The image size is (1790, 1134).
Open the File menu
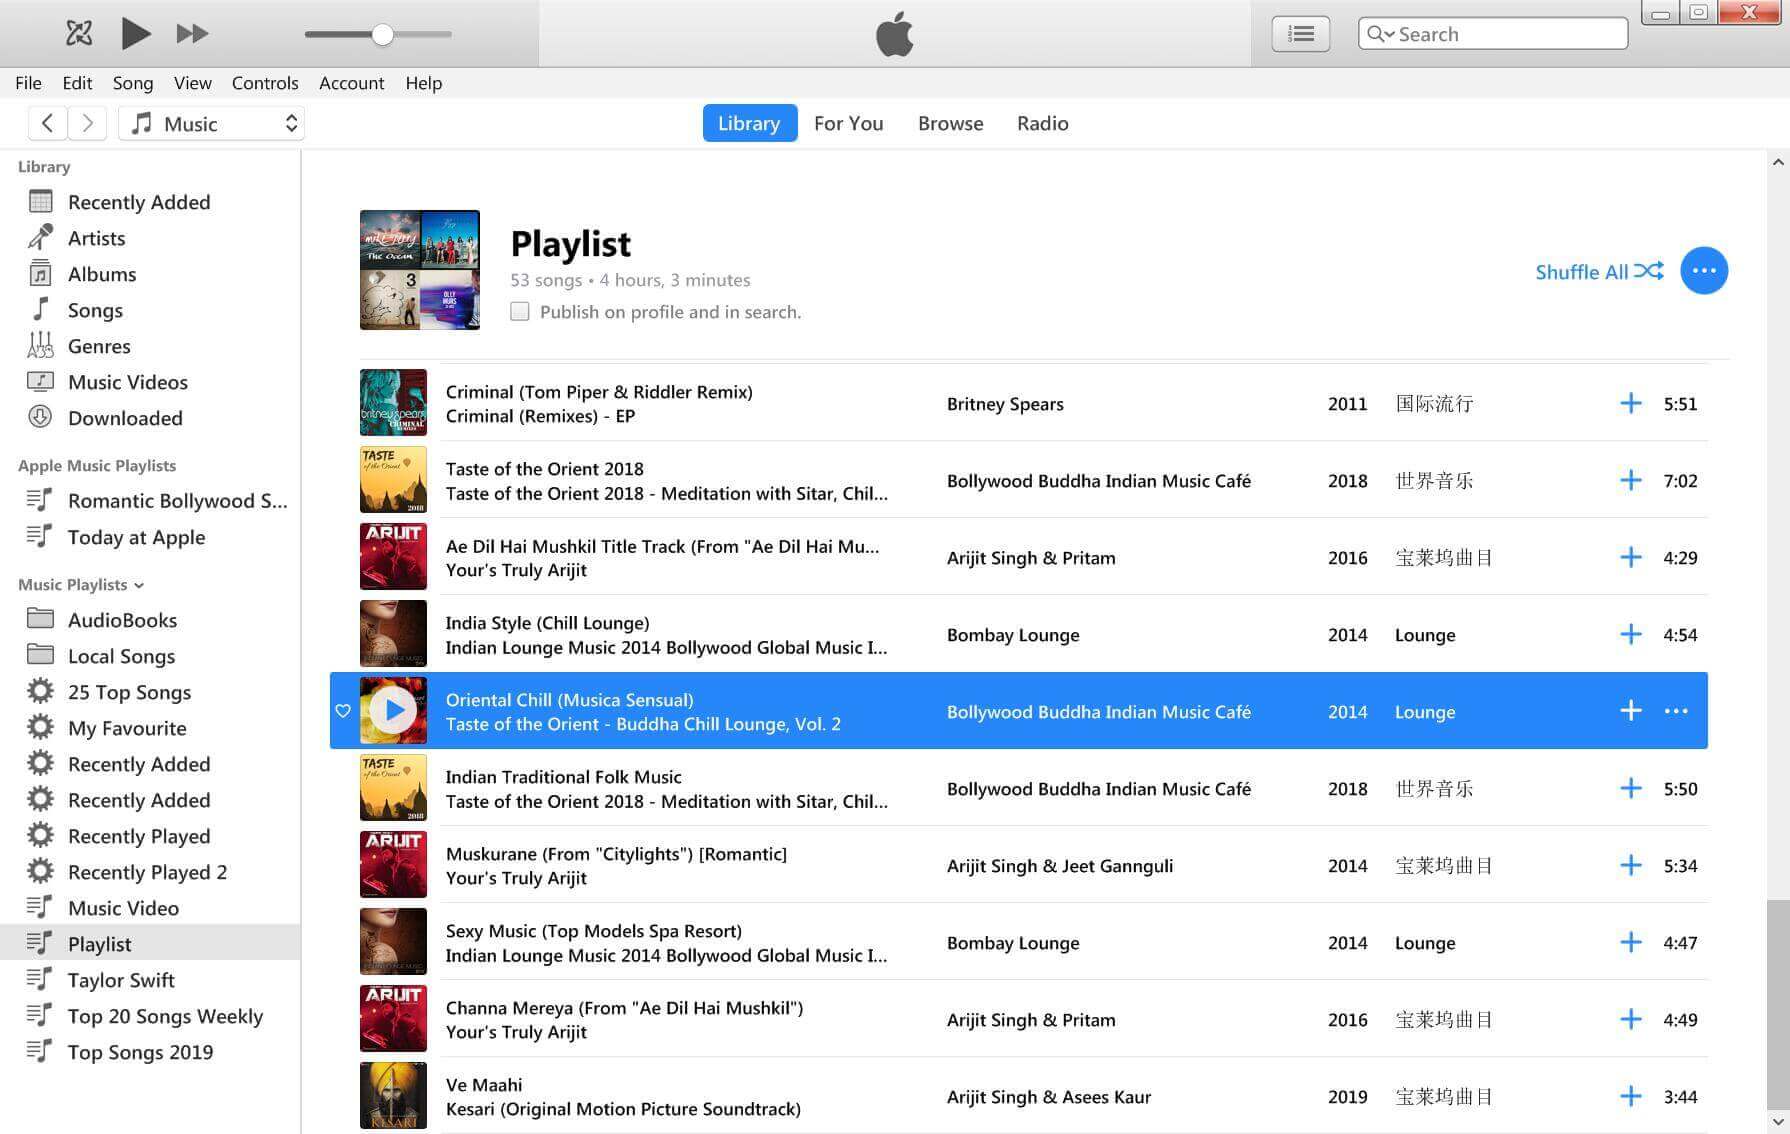click(x=28, y=83)
